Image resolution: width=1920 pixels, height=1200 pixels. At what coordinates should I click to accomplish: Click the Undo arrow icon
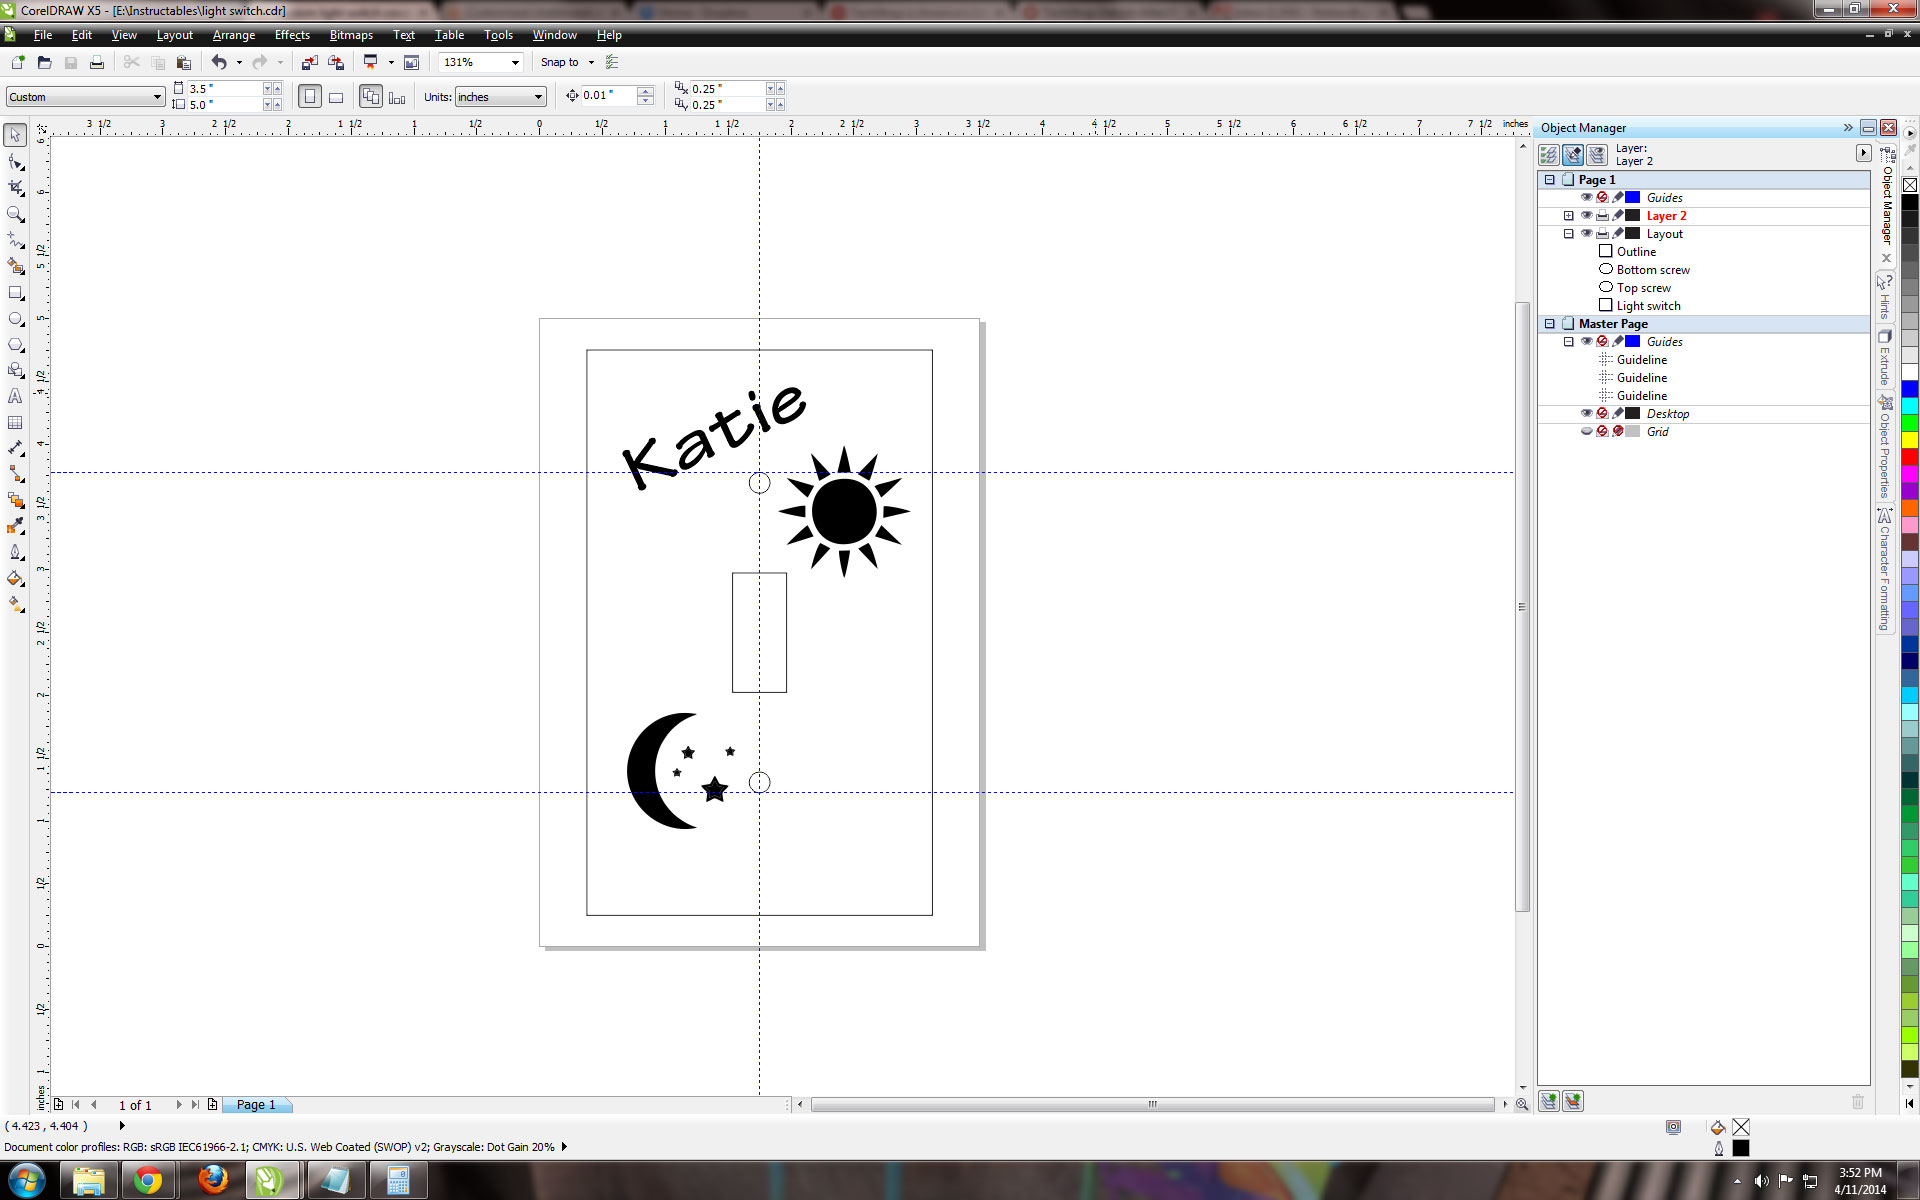pos(218,62)
